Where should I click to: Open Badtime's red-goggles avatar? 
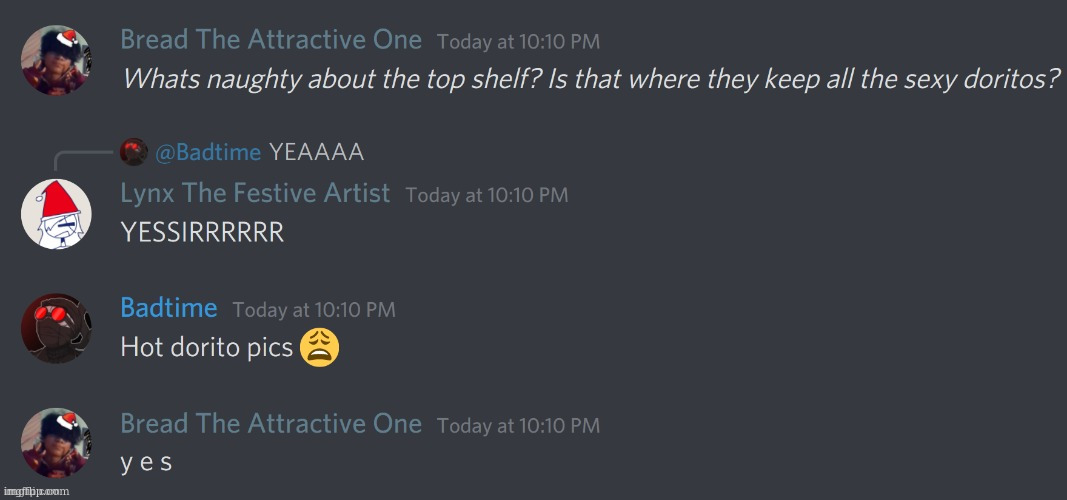56,329
